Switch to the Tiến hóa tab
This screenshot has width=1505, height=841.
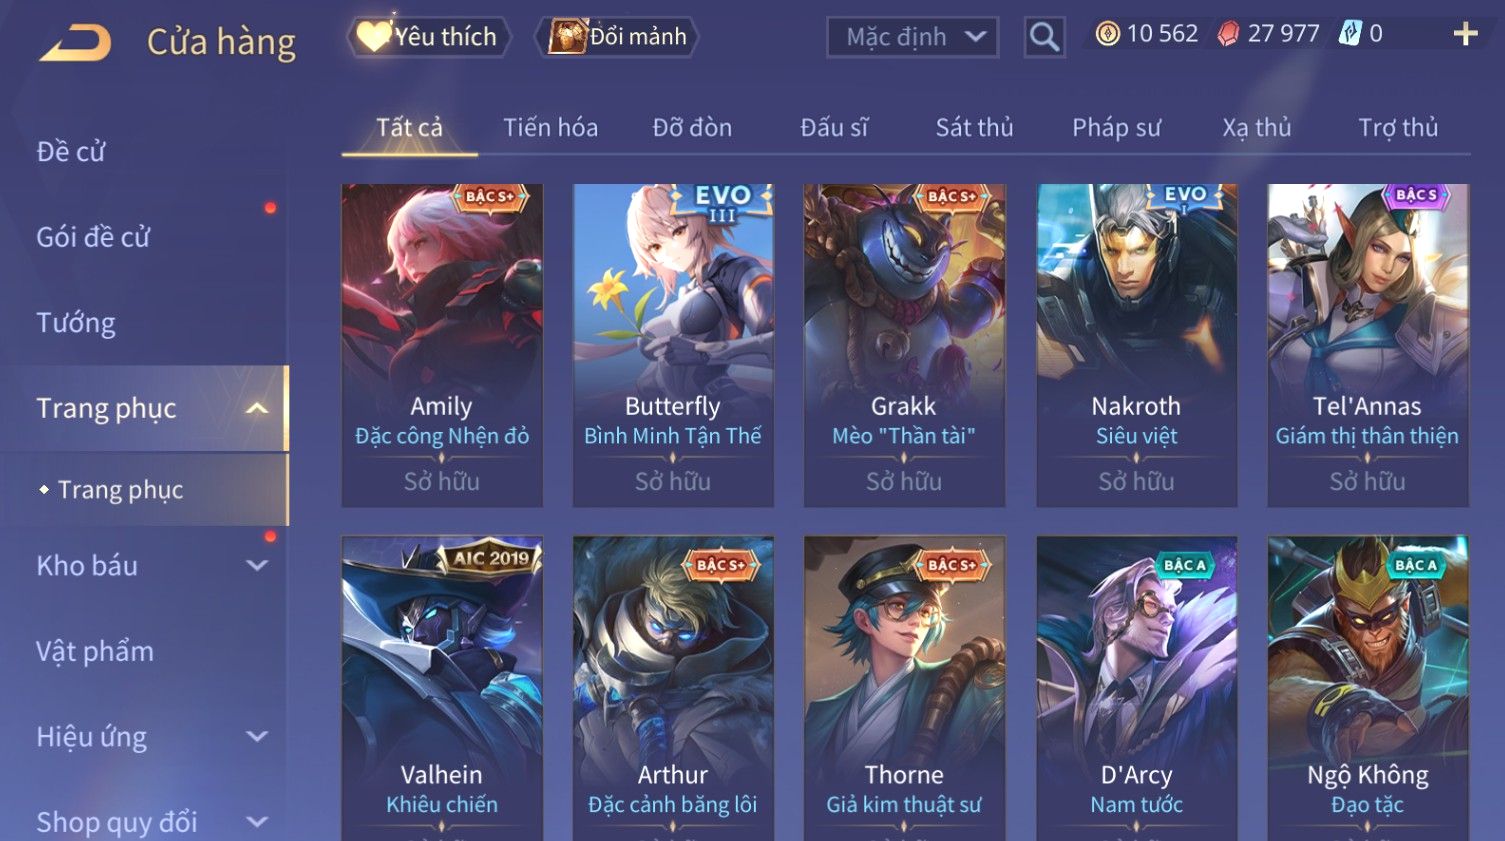550,128
